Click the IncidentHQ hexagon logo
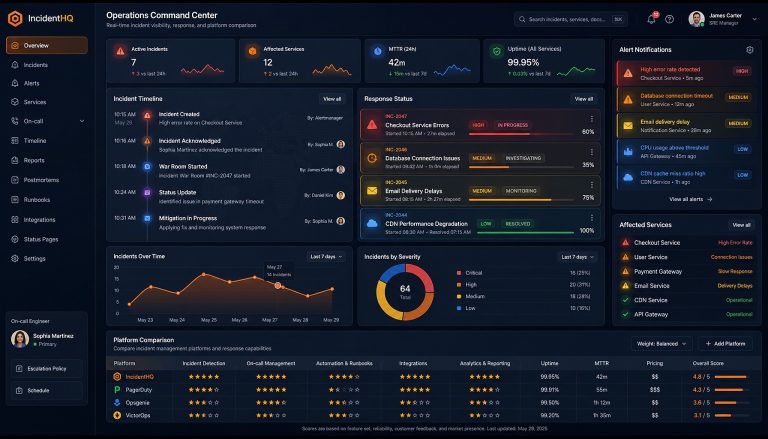The height and width of the screenshot is (439, 768). click(15, 19)
